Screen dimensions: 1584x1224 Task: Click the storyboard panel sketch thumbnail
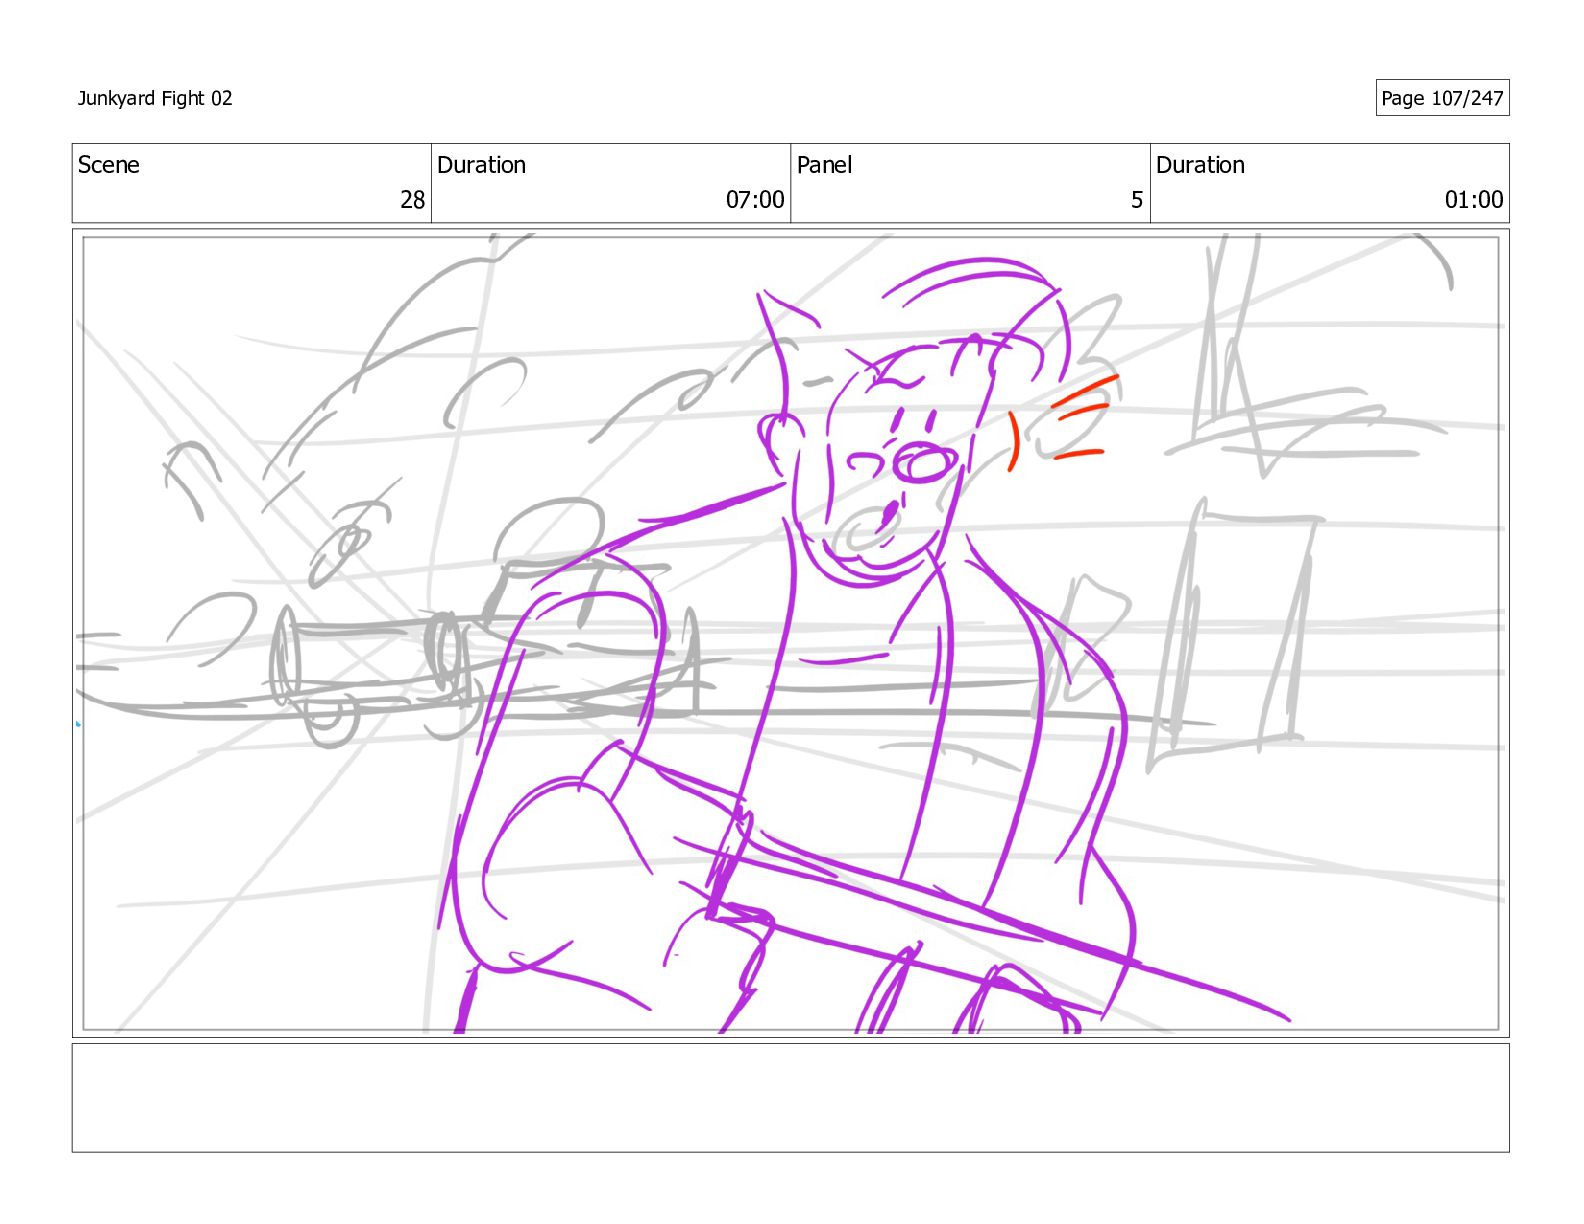pyautogui.click(x=790, y=633)
